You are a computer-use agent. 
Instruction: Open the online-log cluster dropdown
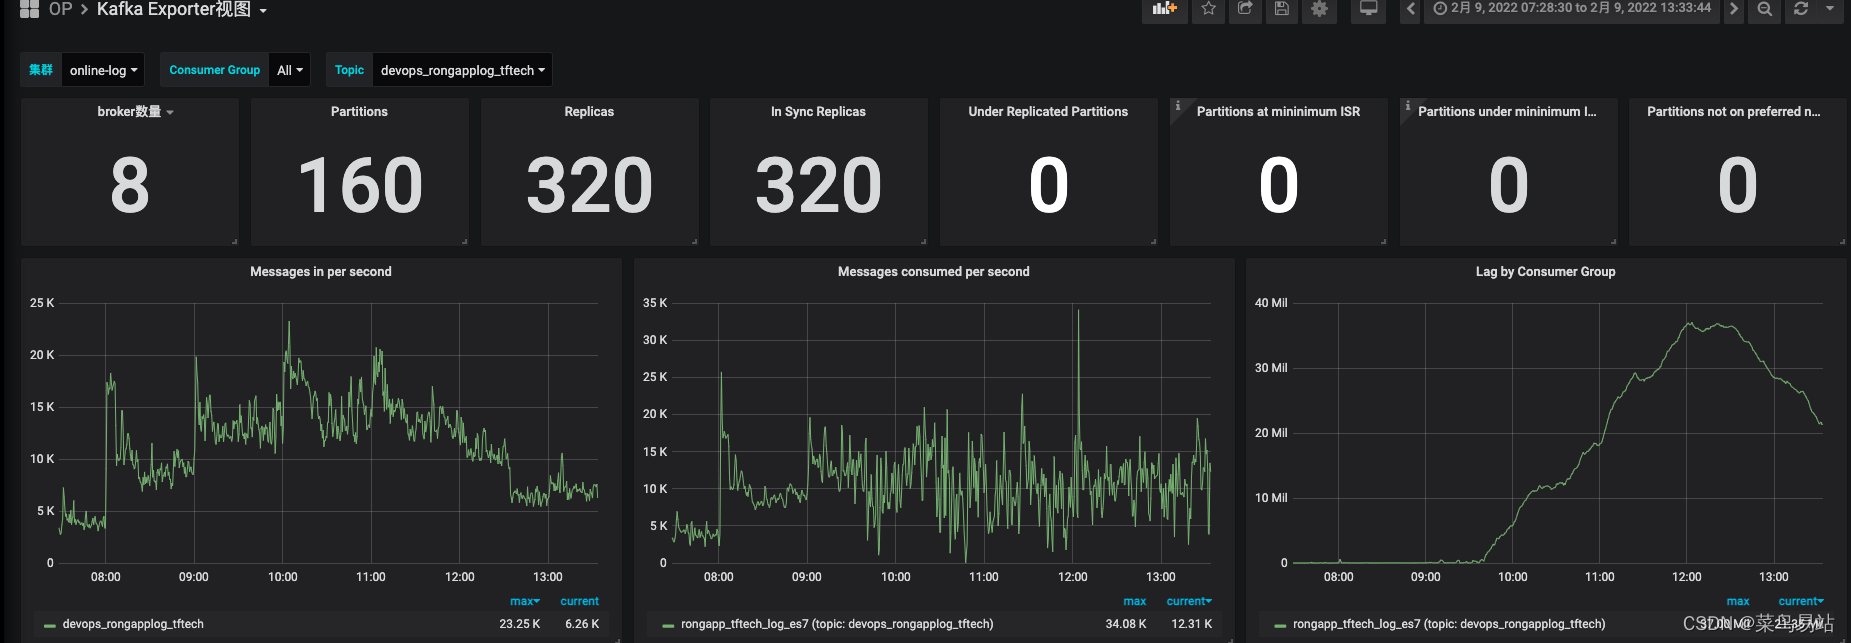[103, 70]
